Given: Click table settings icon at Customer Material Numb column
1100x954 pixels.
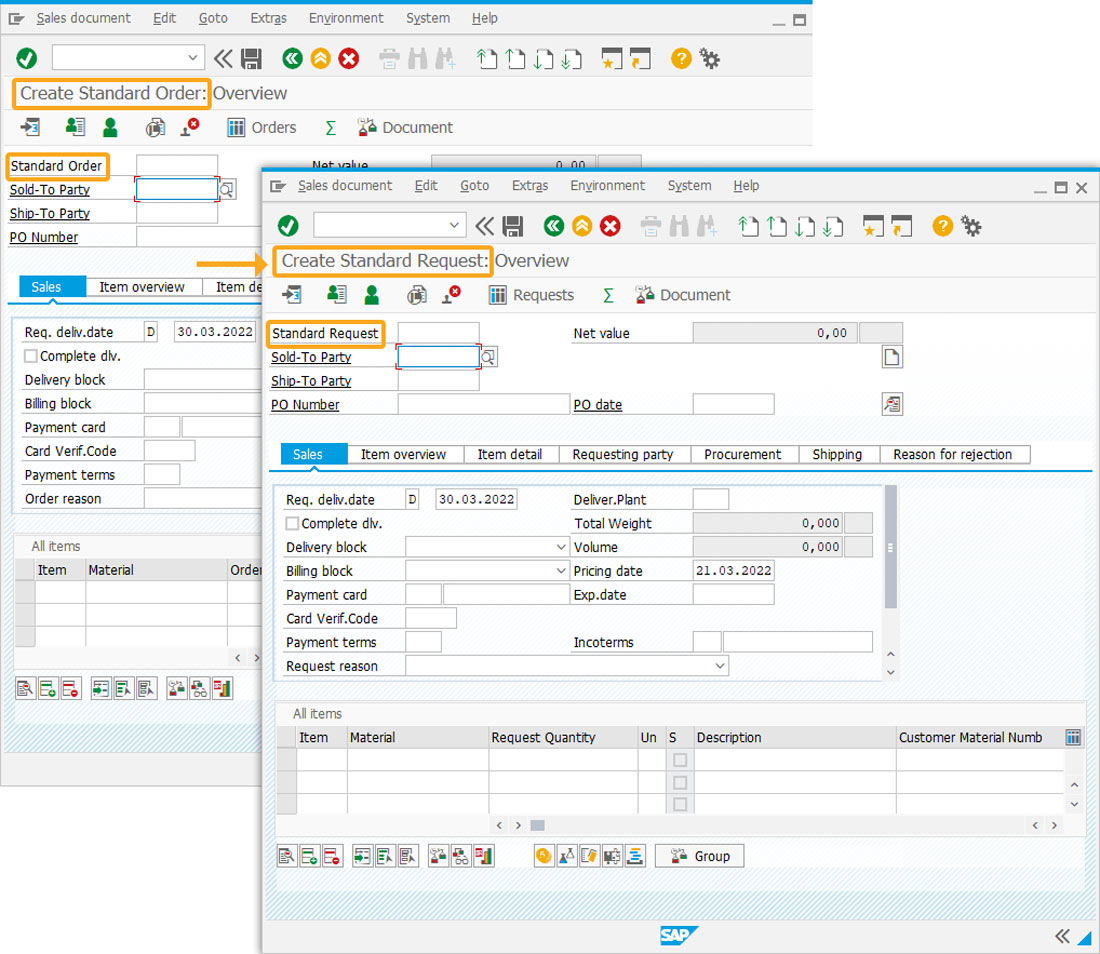Looking at the screenshot, I should click(1073, 737).
